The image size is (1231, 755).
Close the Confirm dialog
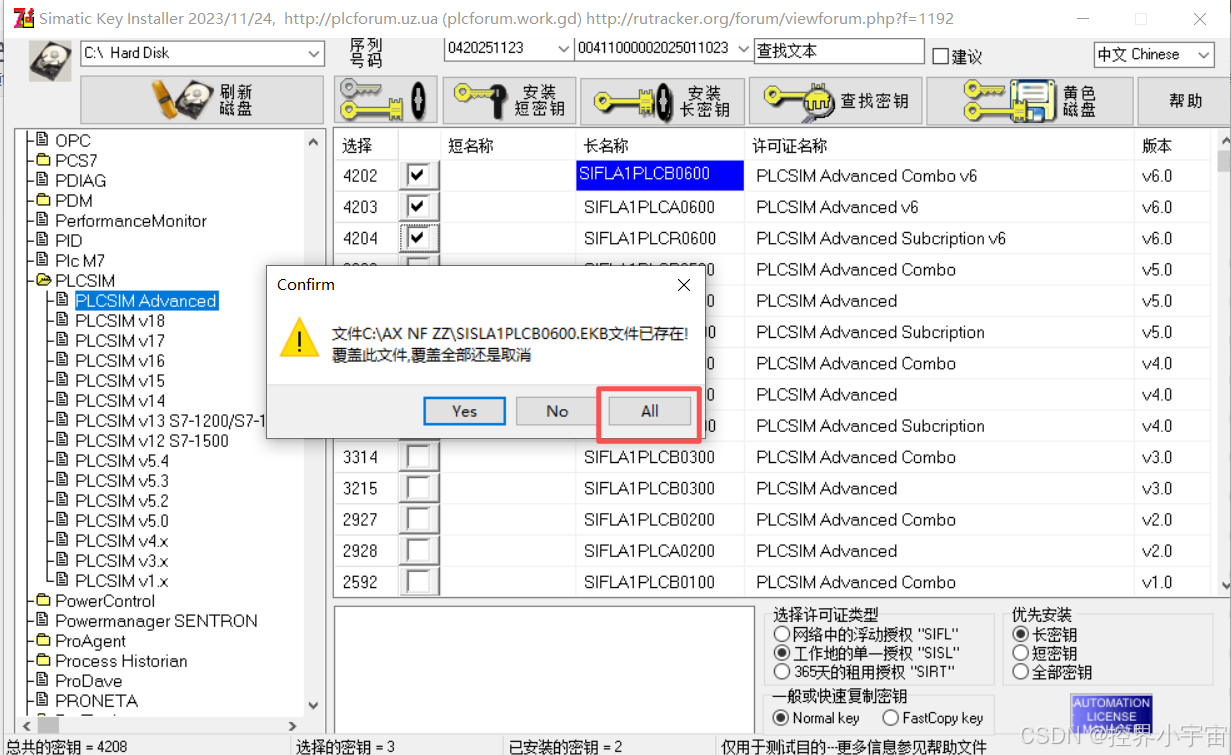(684, 285)
